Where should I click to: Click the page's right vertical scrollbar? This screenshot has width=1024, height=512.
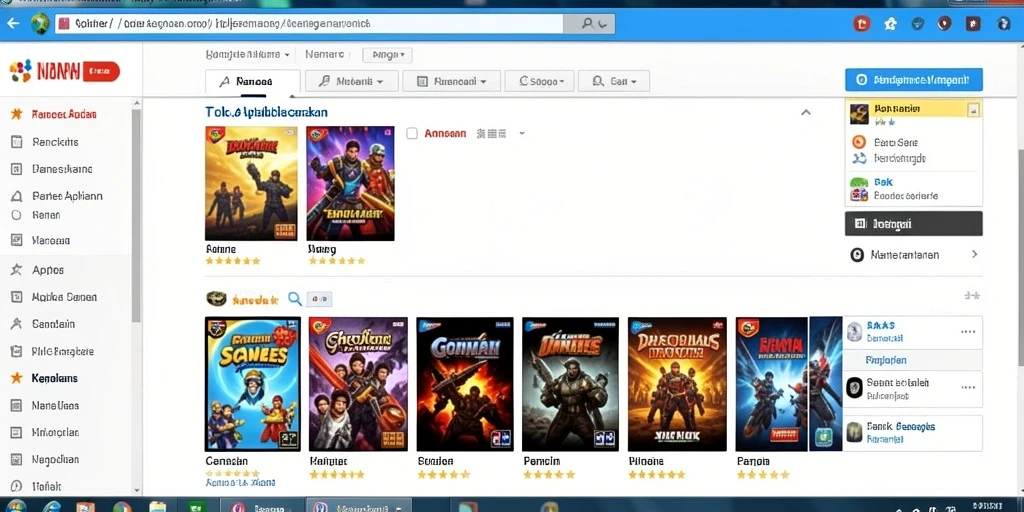(x=1019, y=258)
